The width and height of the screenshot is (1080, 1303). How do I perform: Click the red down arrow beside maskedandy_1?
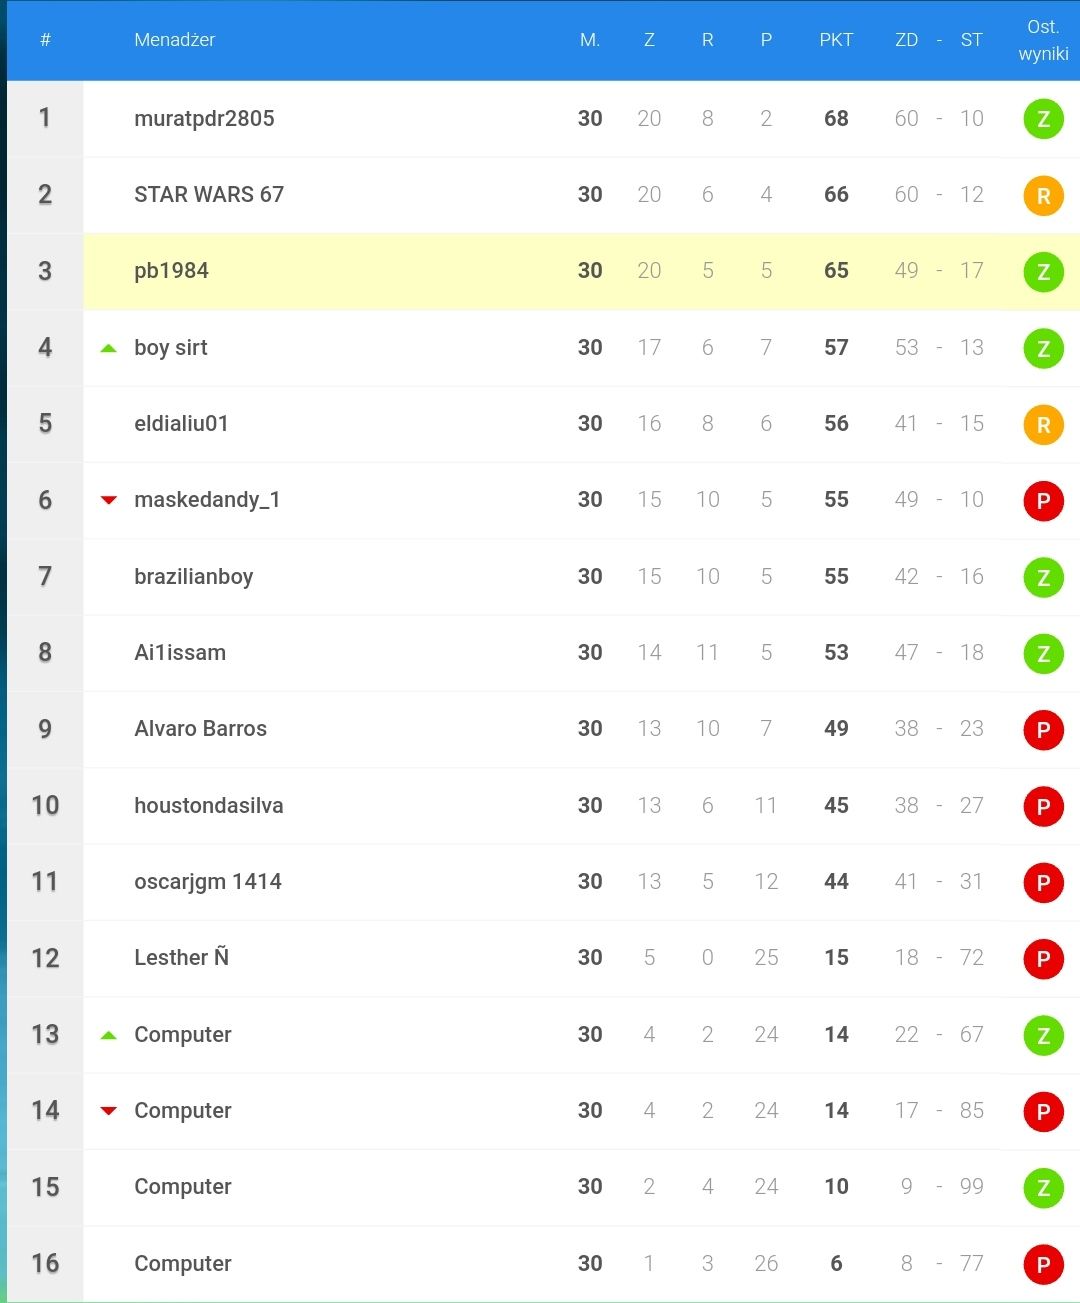point(109,500)
